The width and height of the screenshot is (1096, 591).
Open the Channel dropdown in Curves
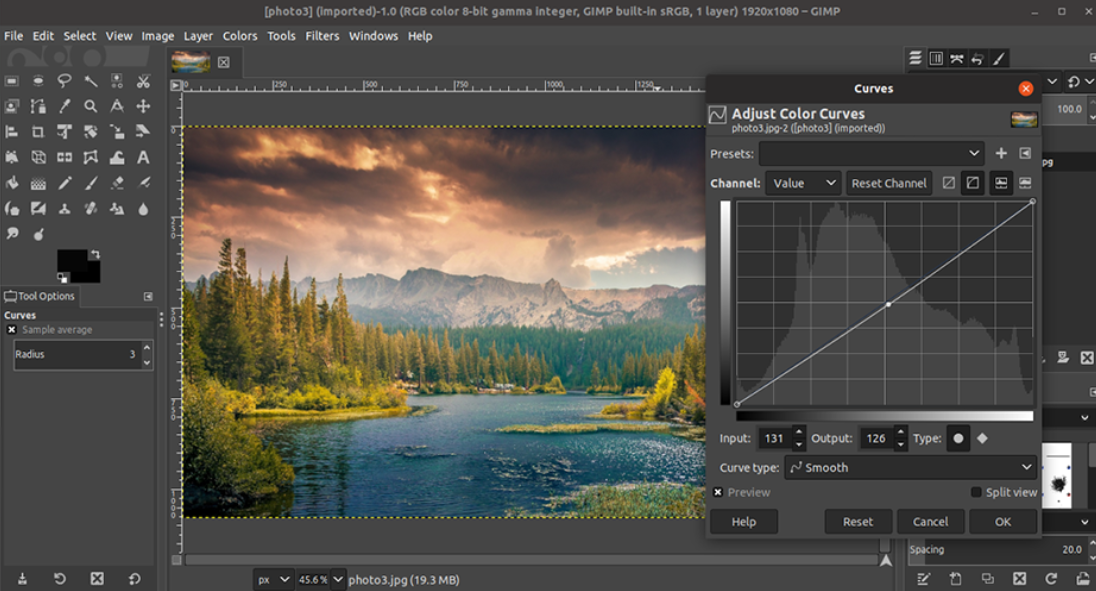coord(802,183)
